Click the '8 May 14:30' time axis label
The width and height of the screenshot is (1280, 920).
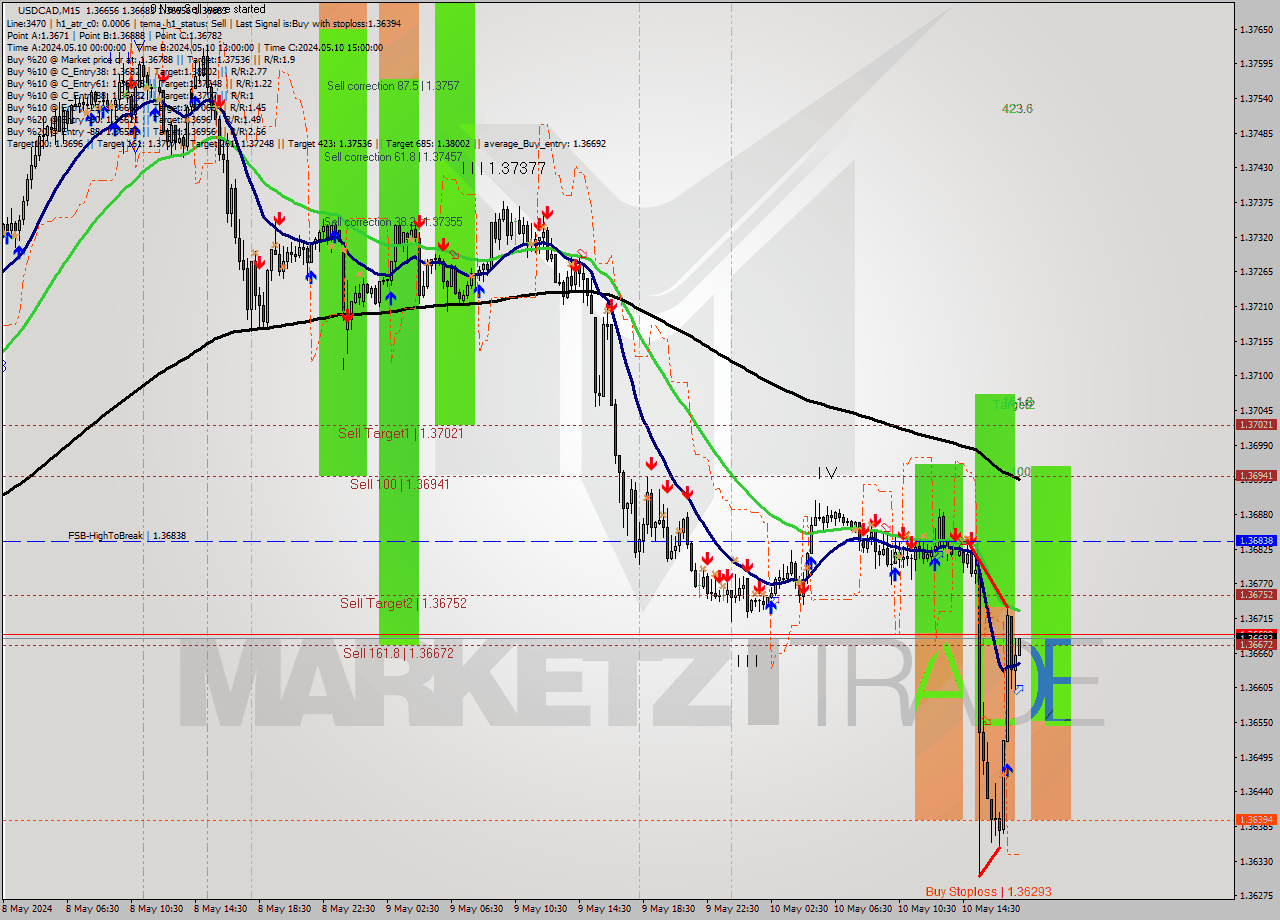pyautogui.click(x=219, y=909)
